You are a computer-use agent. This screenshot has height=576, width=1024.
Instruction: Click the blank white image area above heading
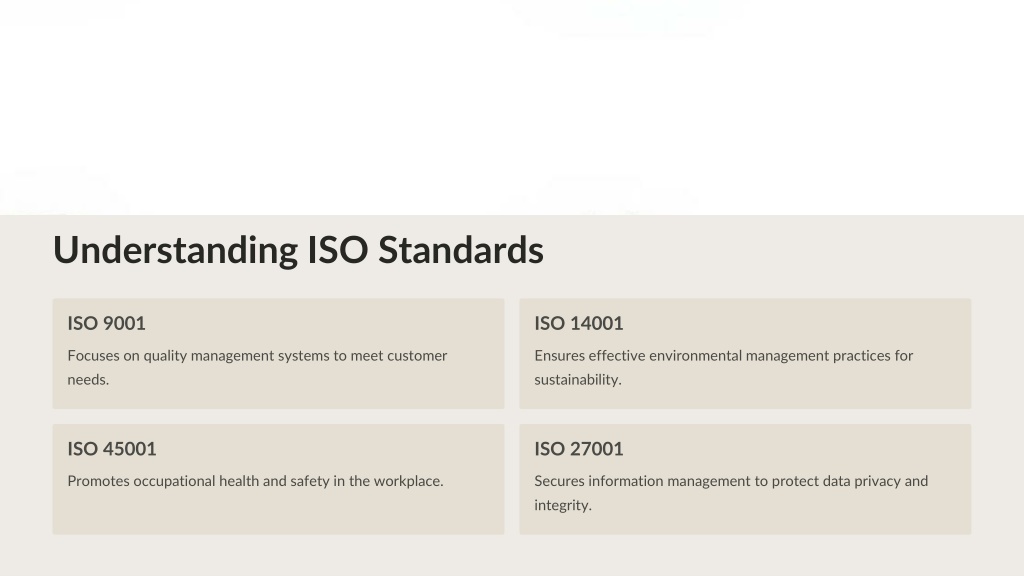pos(512,107)
